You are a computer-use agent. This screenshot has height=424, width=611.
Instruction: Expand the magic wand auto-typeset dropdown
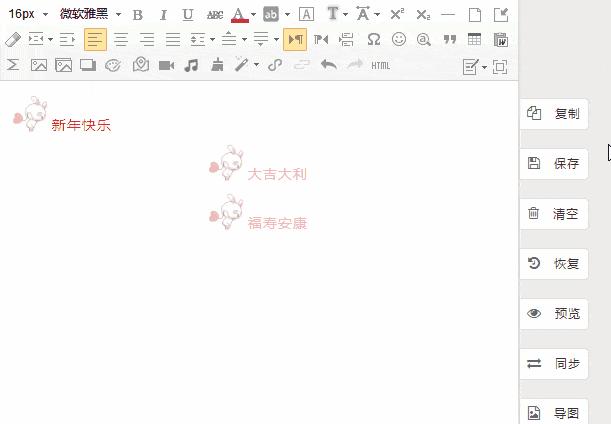(x=256, y=65)
